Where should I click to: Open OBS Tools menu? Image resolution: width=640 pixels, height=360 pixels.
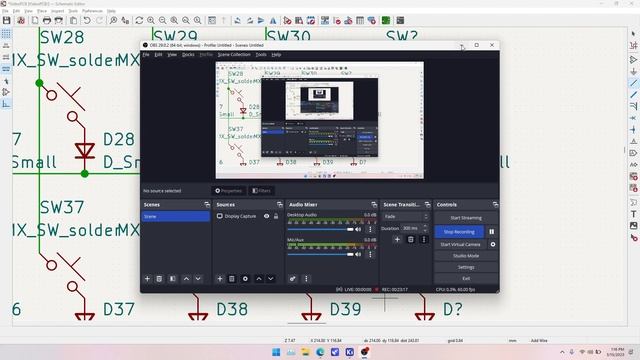(x=261, y=54)
